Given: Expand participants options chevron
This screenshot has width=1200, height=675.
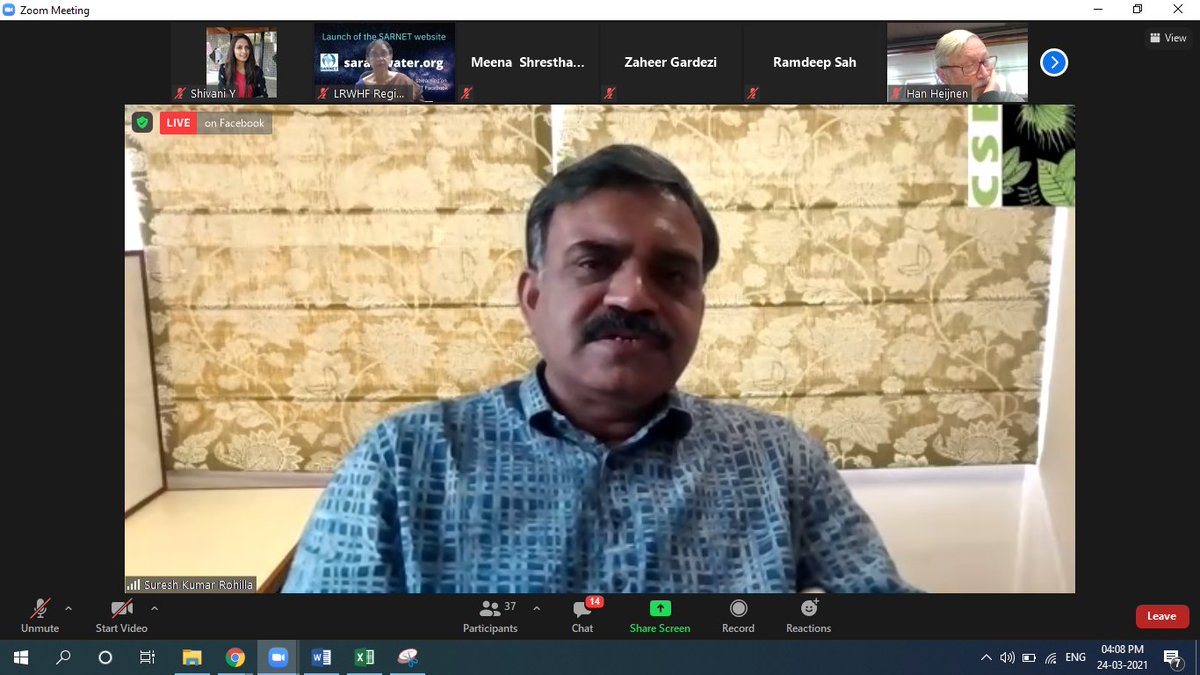Looking at the screenshot, I should [x=536, y=607].
